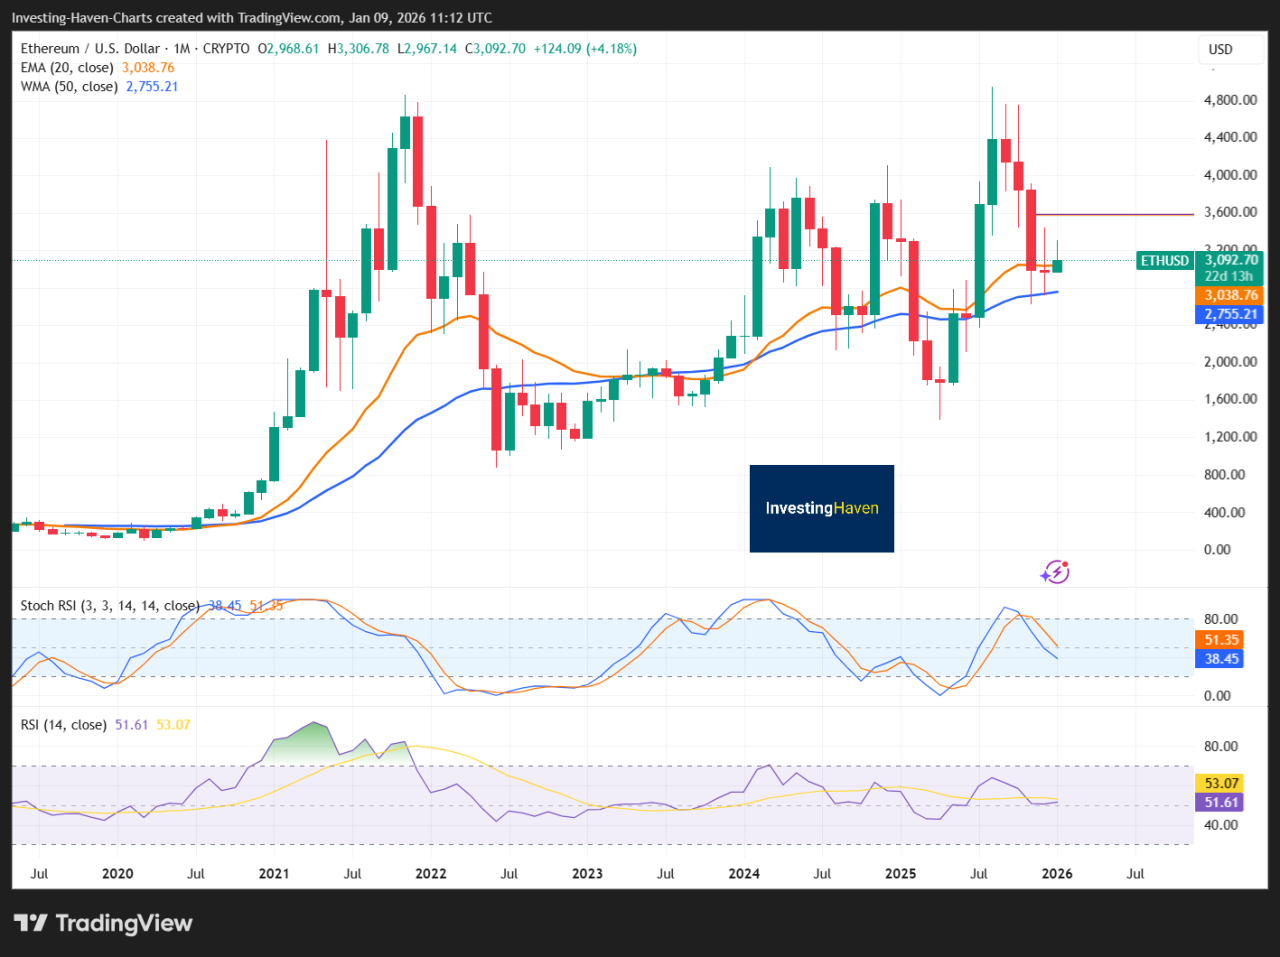Viewport: 1280px width, 957px height.
Task: Click the blue WMA price label on axis
Action: [x=1232, y=314]
